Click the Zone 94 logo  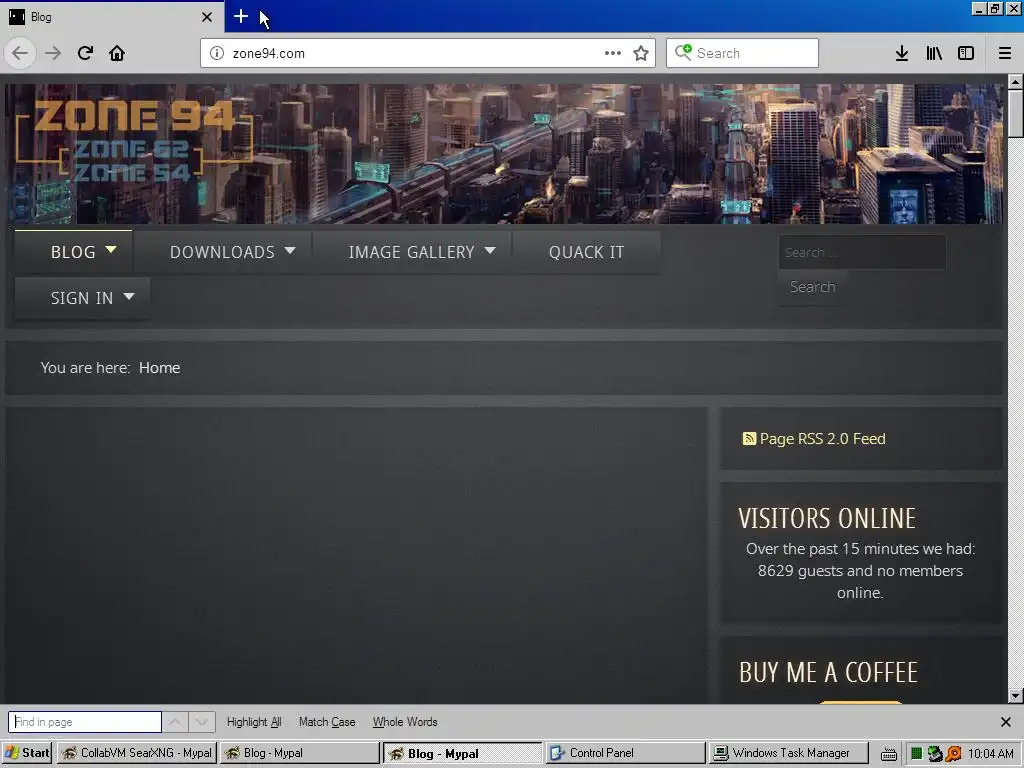tap(134, 139)
